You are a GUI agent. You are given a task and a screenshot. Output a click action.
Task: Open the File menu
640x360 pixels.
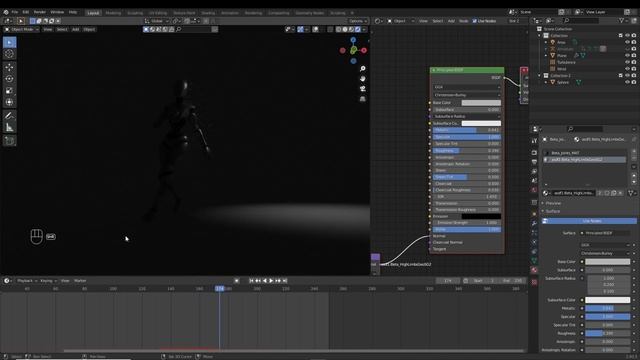point(15,12)
